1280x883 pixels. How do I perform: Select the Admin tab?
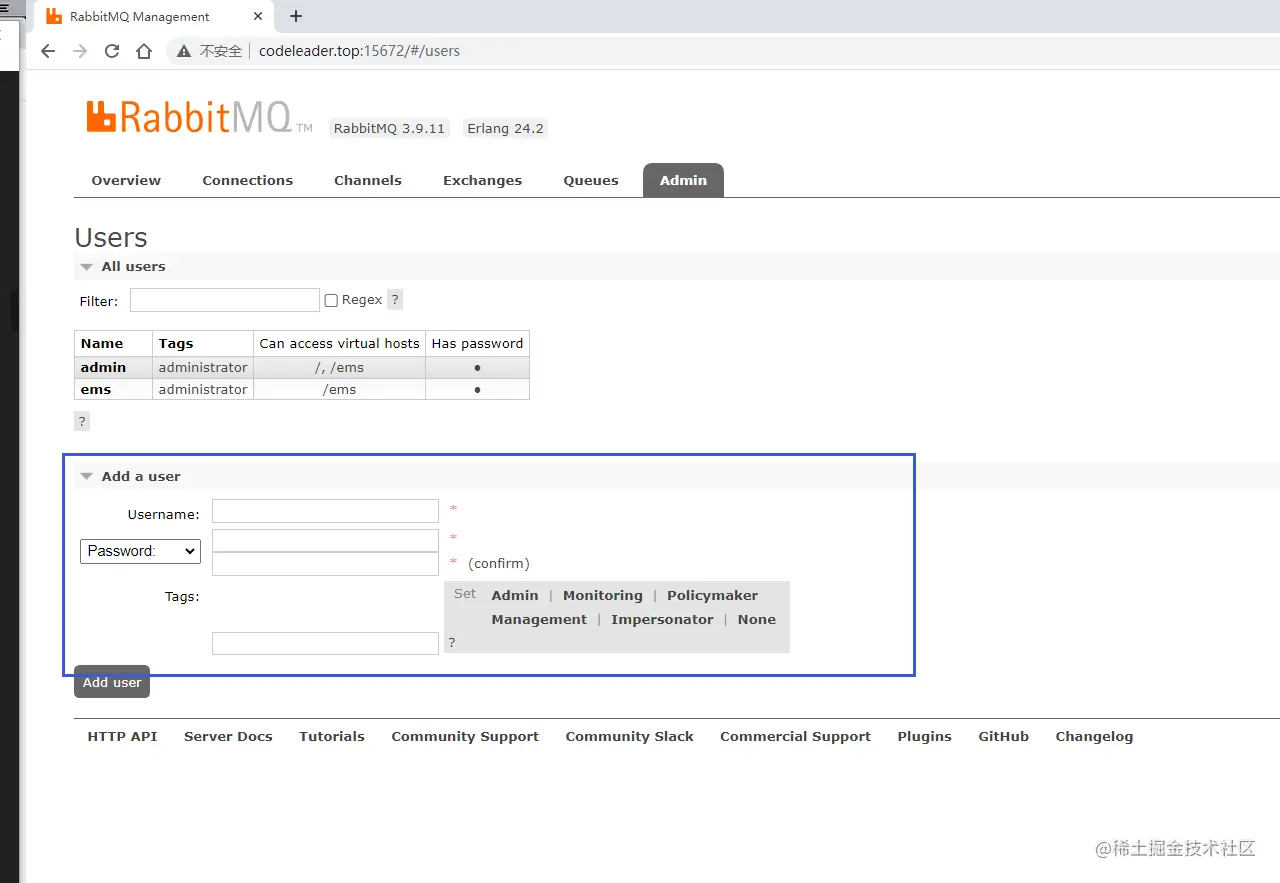(x=683, y=181)
